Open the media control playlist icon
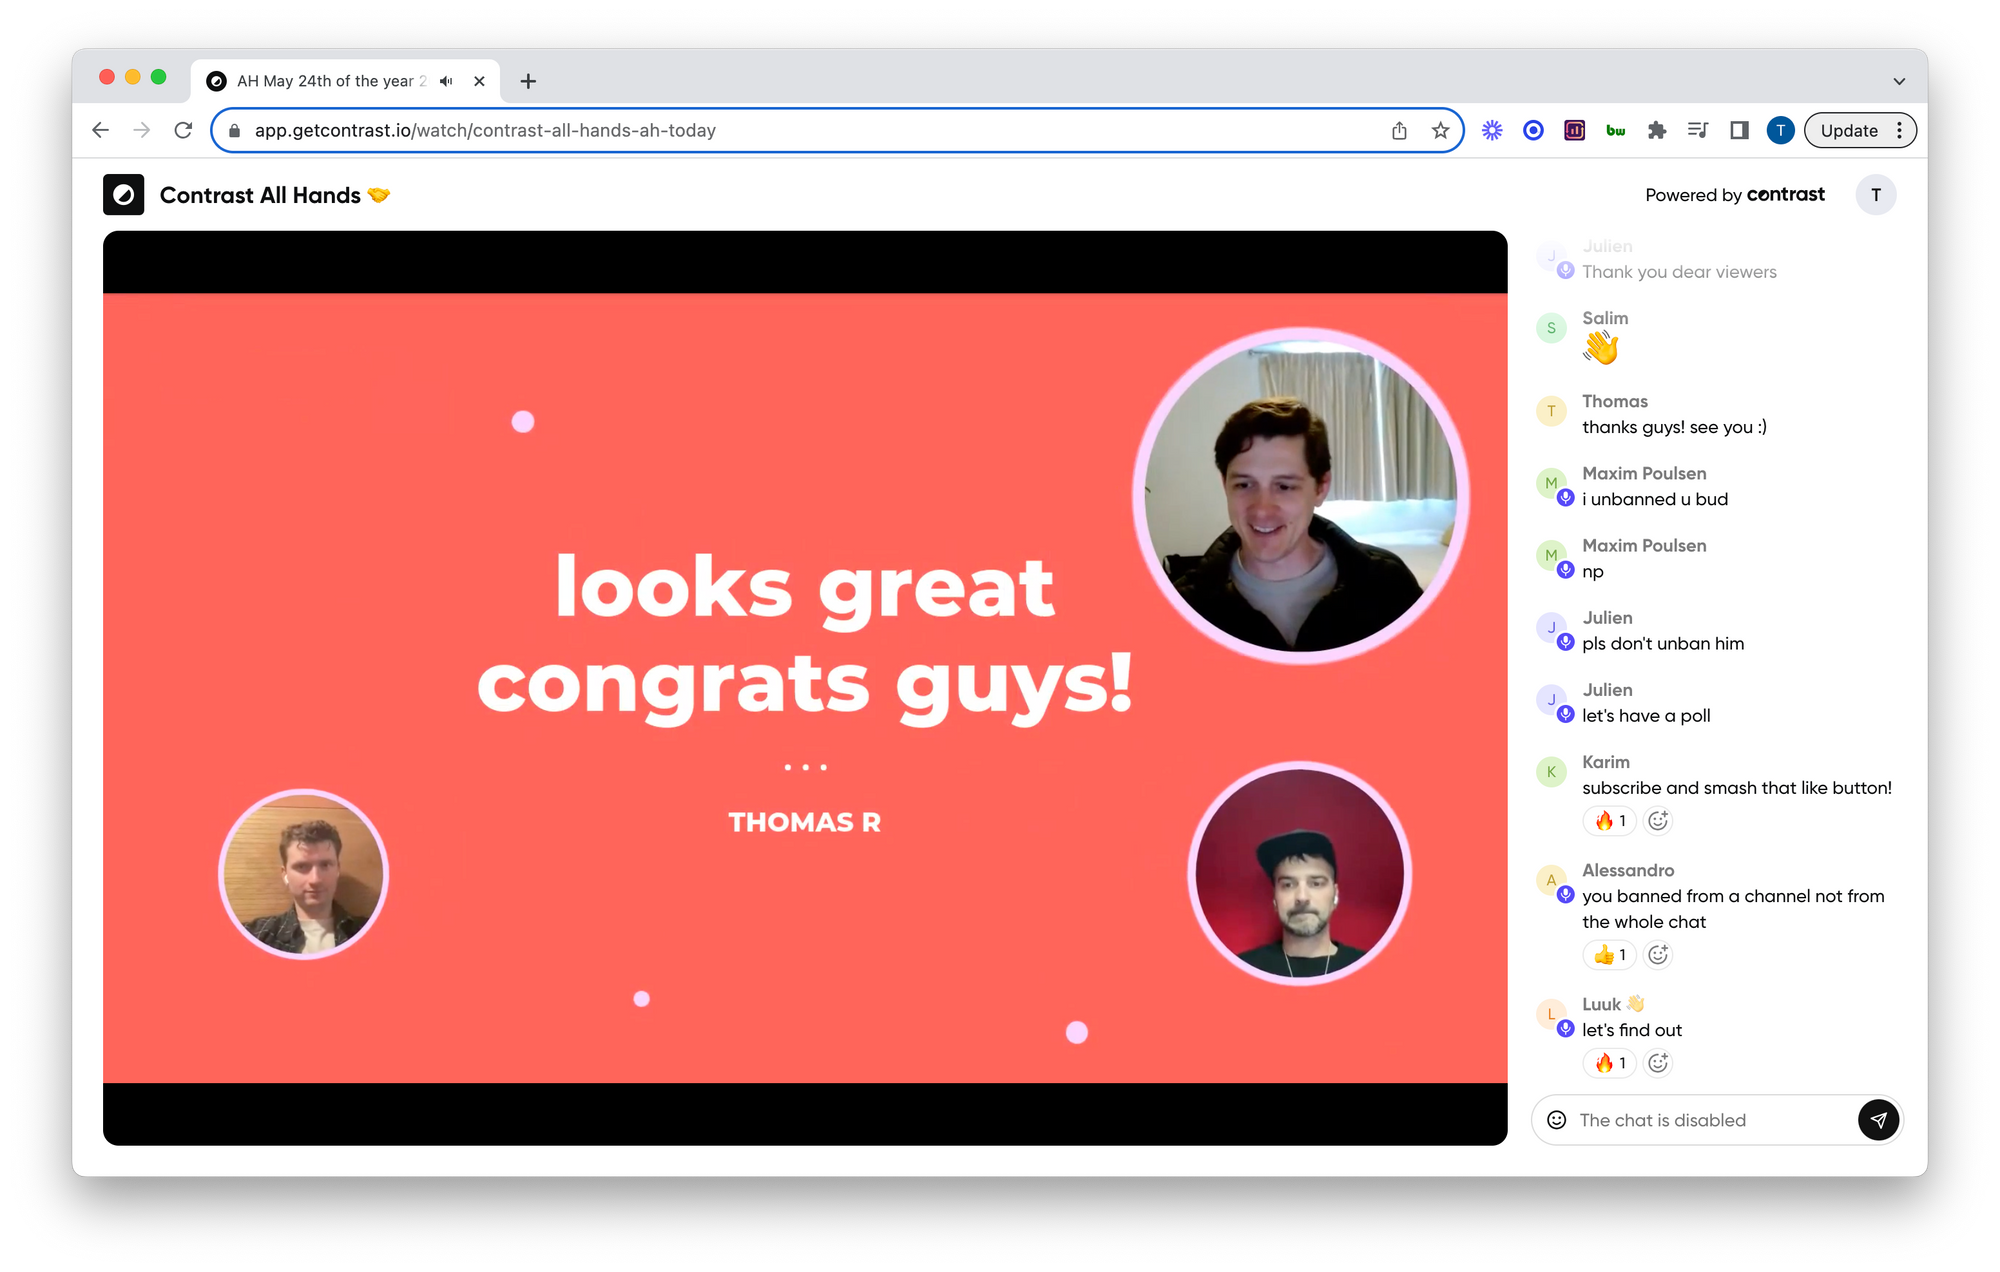Image resolution: width=2000 pixels, height=1272 pixels. tap(1698, 130)
